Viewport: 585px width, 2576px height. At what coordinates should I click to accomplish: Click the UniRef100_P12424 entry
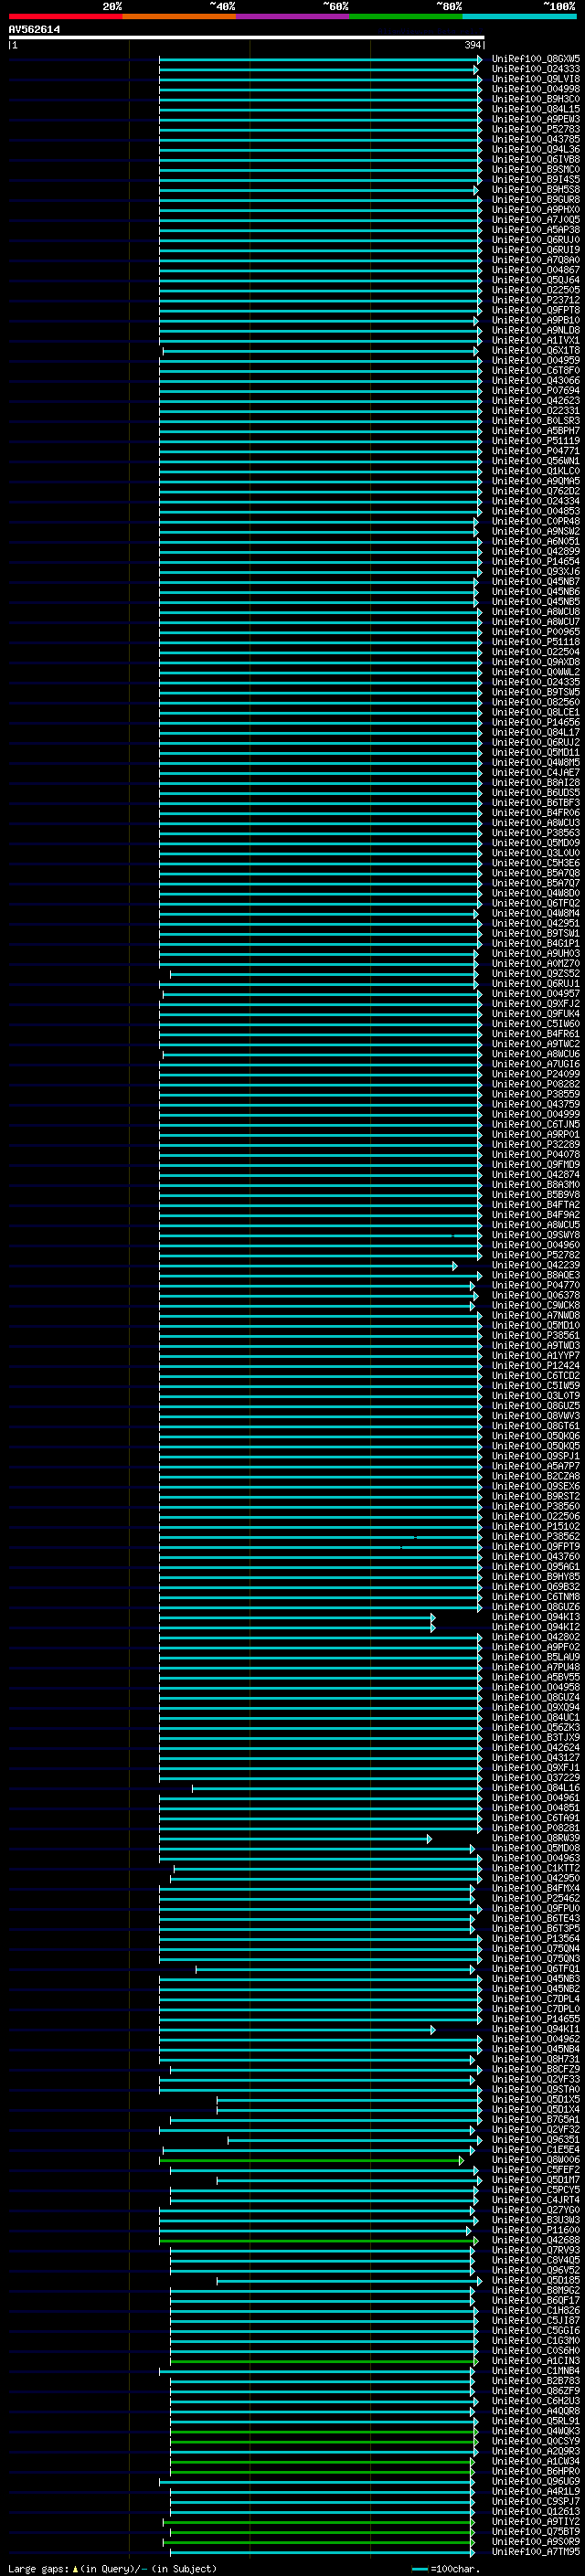click(535, 1365)
